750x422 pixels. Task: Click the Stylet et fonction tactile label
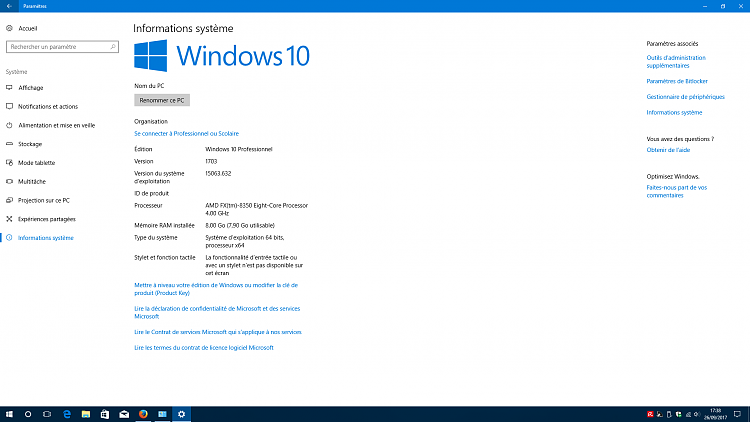pyautogui.click(x=165, y=257)
